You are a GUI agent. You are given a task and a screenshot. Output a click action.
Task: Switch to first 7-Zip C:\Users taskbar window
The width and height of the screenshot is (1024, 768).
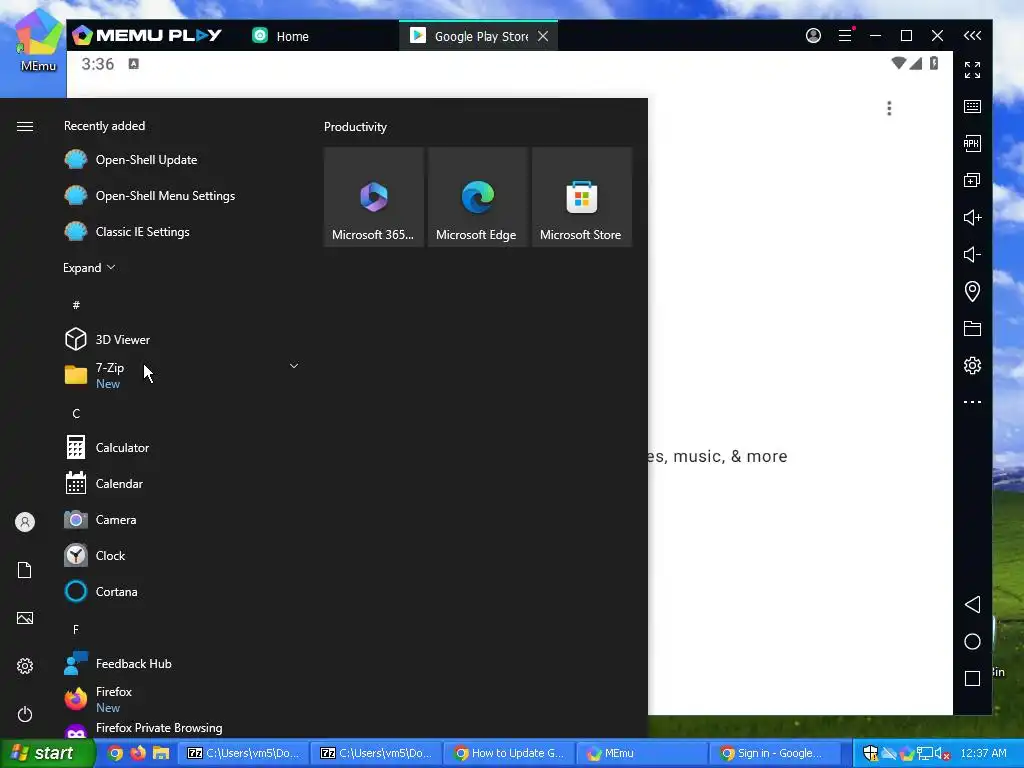tap(243, 753)
